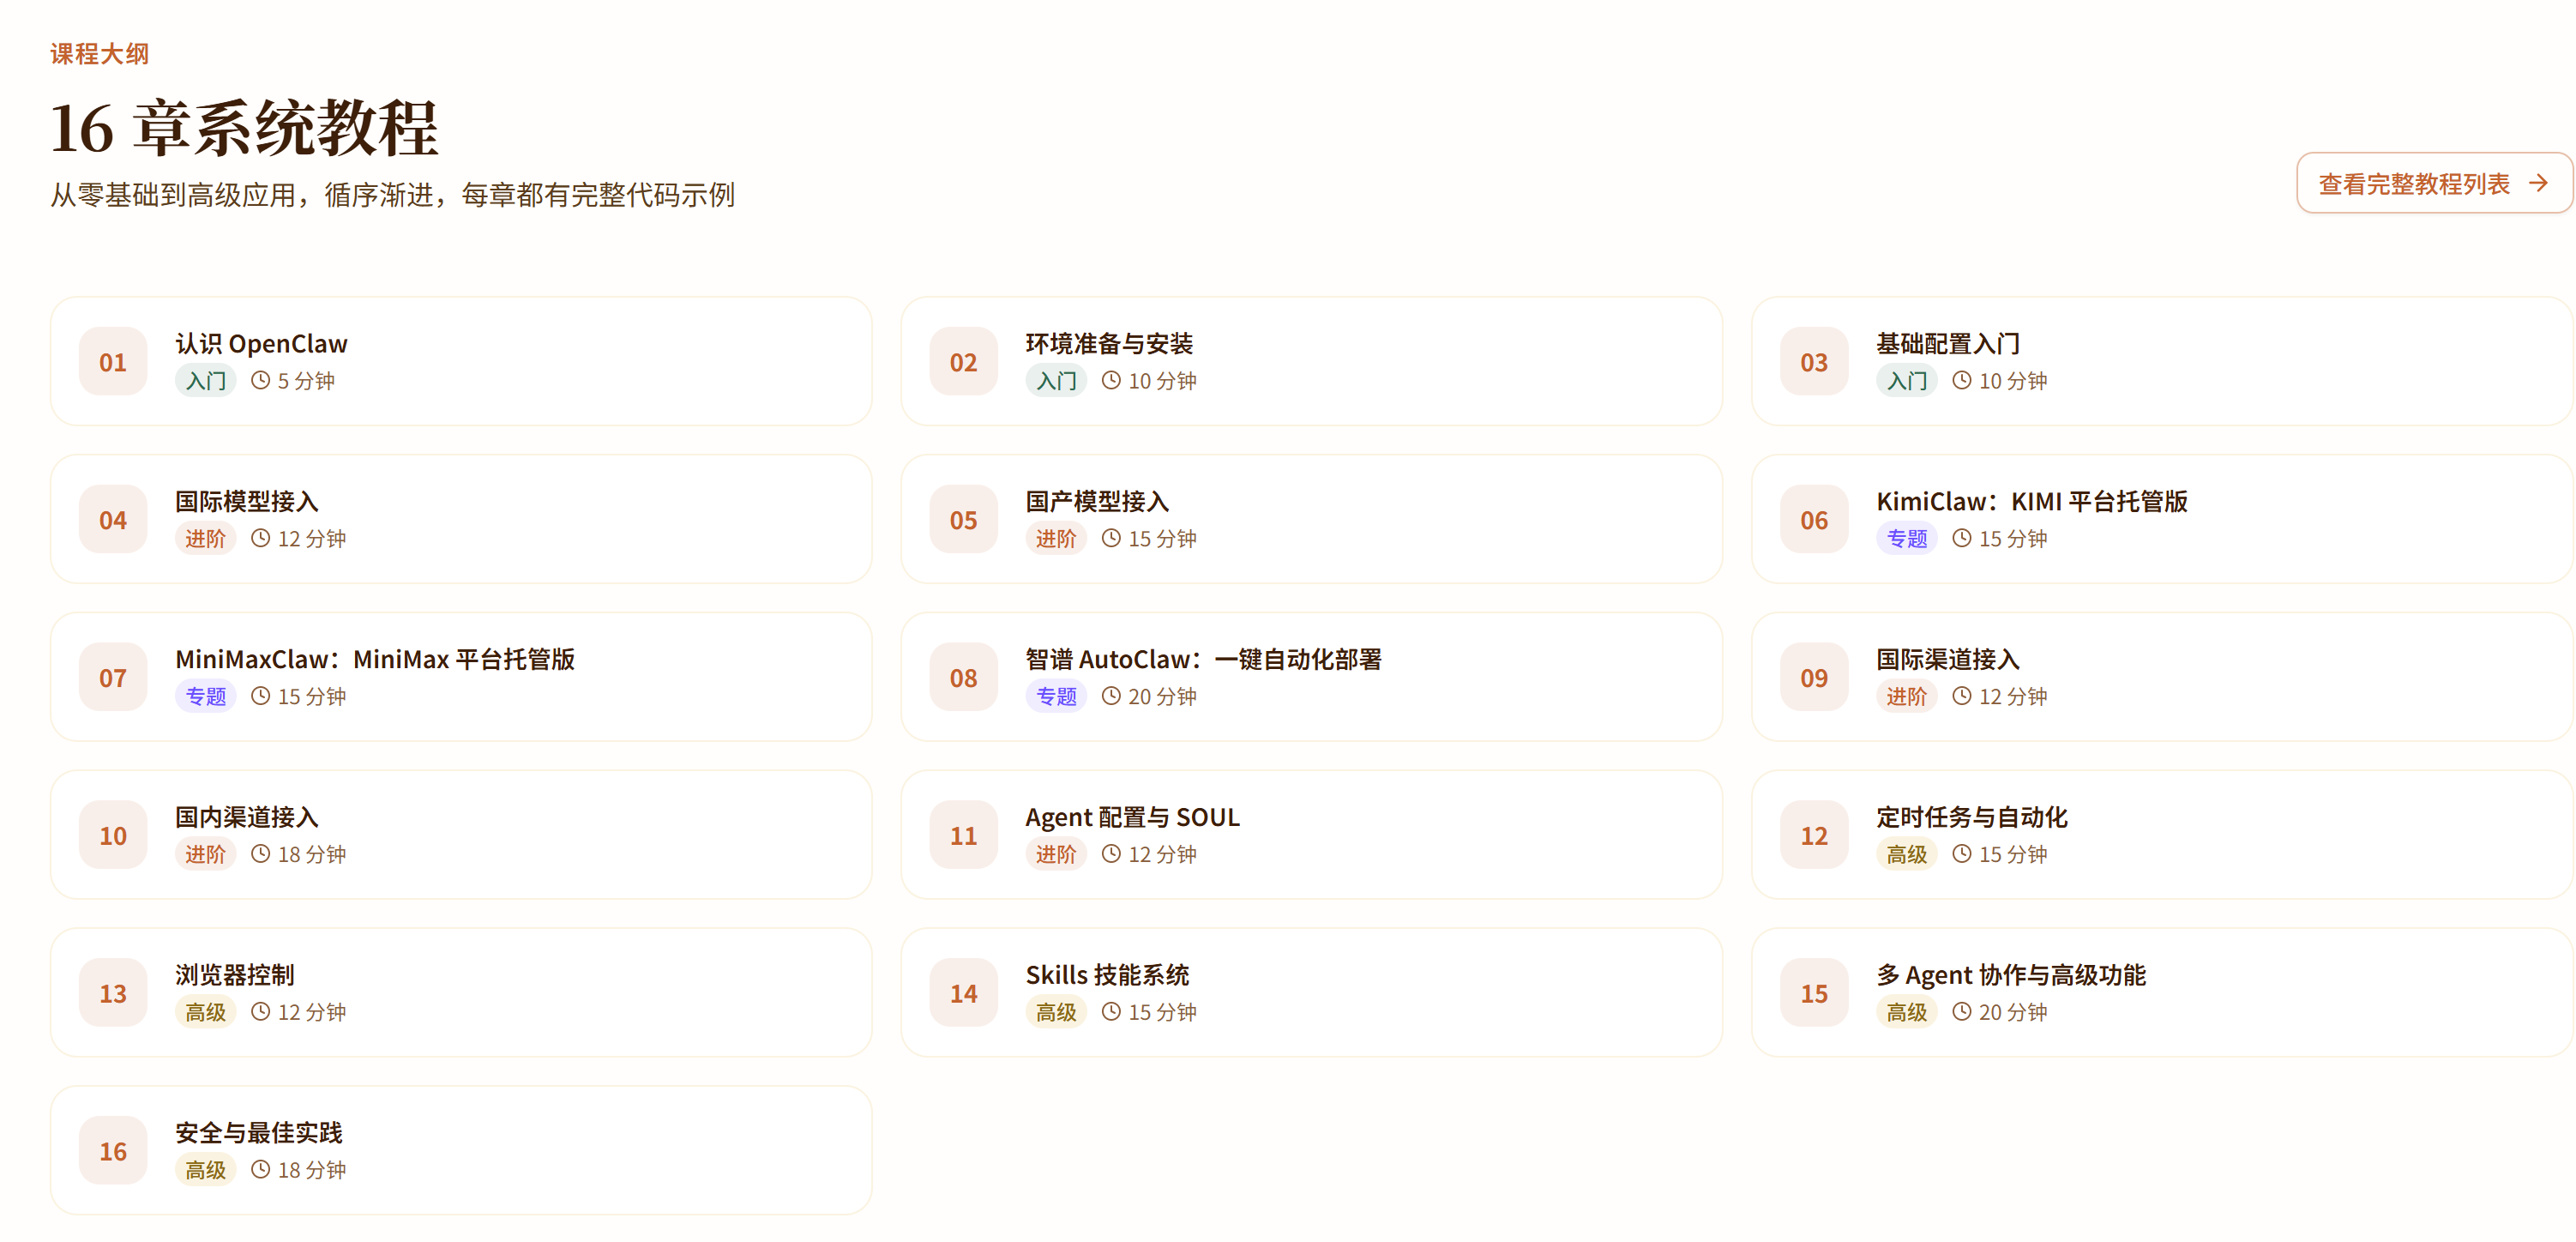Click the 进阶 tag on 国内渠道接入

pyautogui.click(x=205, y=854)
